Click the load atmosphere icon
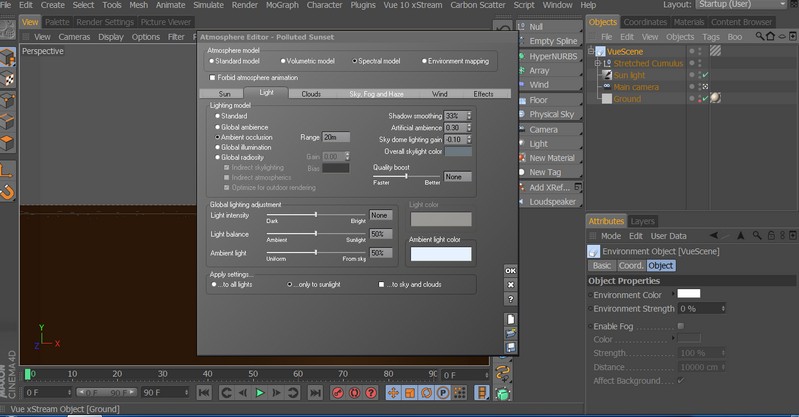The width and height of the screenshot is (799, 417). tap(510, 333)
